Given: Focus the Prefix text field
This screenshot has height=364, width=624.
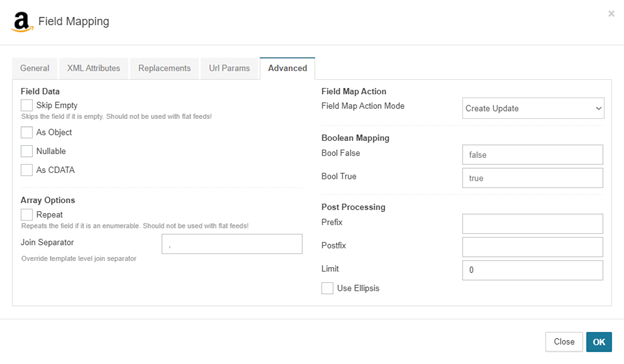Looking at the screenshot, I should click(x=532, y=224).
